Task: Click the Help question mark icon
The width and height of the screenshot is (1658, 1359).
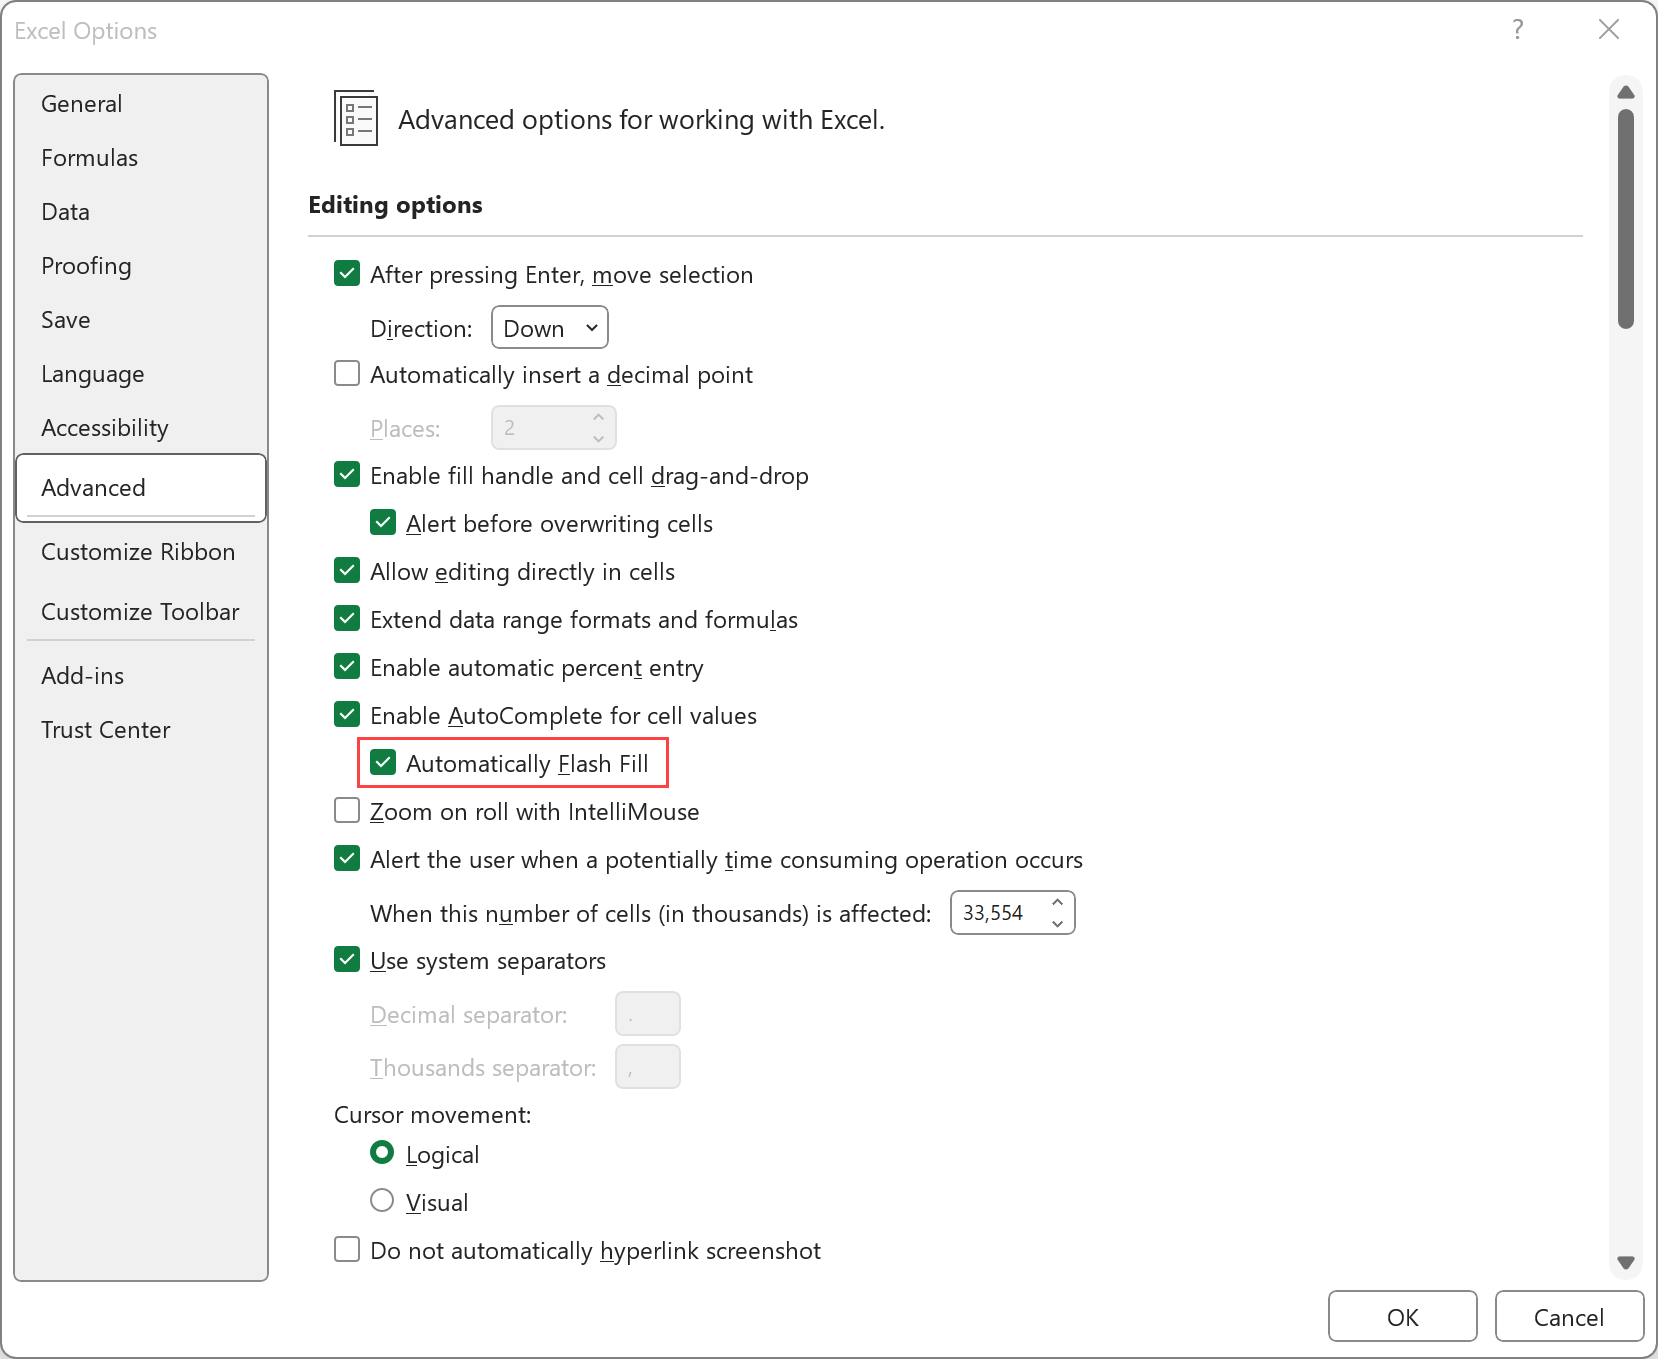Action: (x=1517, y=30)
